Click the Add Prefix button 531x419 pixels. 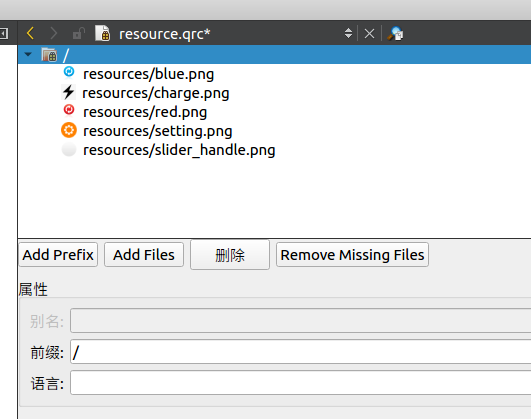pos(58,255)
